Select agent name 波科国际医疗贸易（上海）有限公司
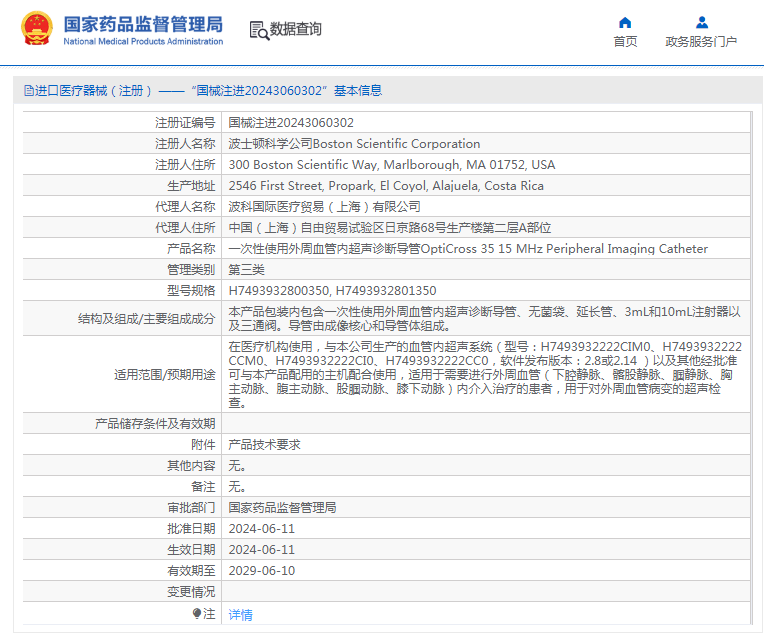 [x=325, y=207]
